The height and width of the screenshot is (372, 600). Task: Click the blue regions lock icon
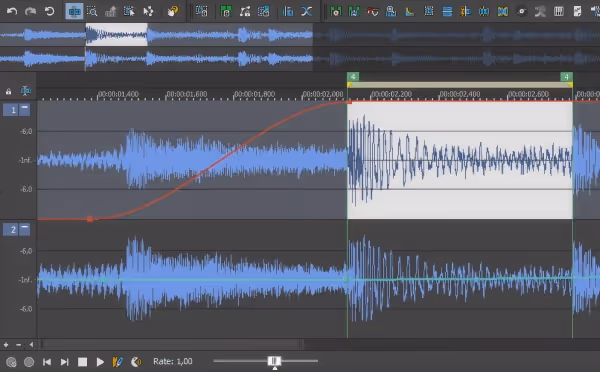click(x=264, y=11)
